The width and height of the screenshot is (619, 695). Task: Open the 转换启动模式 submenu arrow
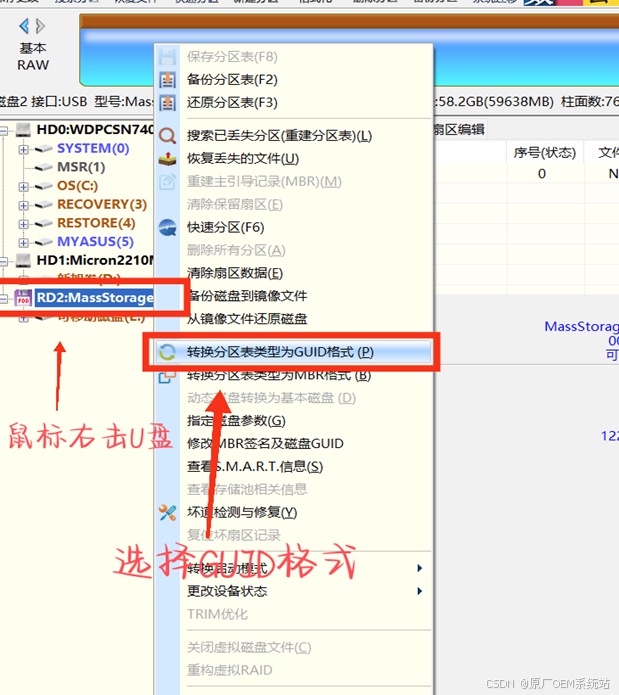420,568
